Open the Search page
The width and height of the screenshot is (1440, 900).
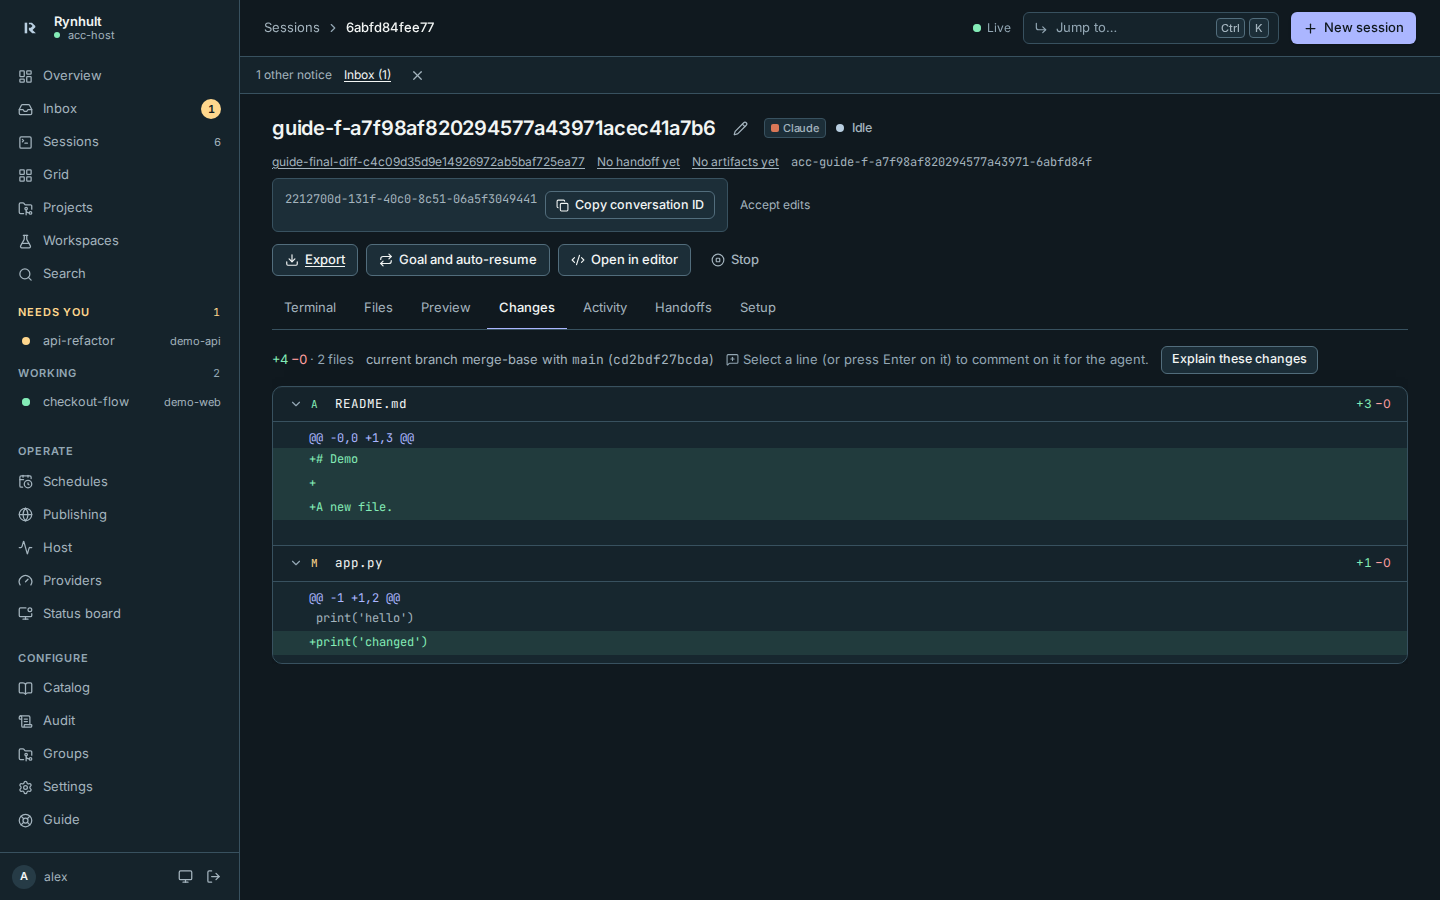click(120, 274)
